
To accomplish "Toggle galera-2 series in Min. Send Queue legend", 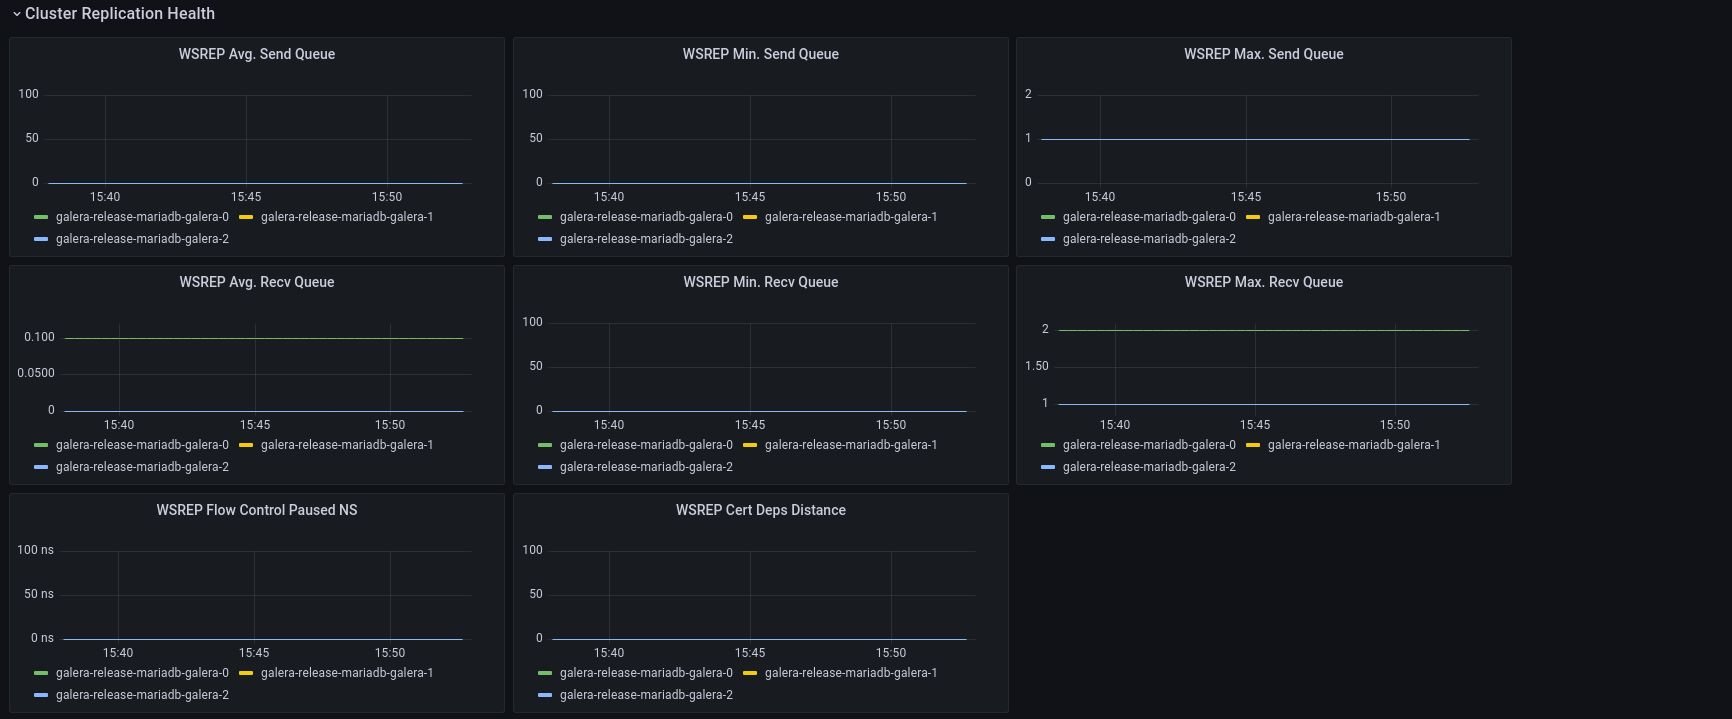I will click(646, 239).
